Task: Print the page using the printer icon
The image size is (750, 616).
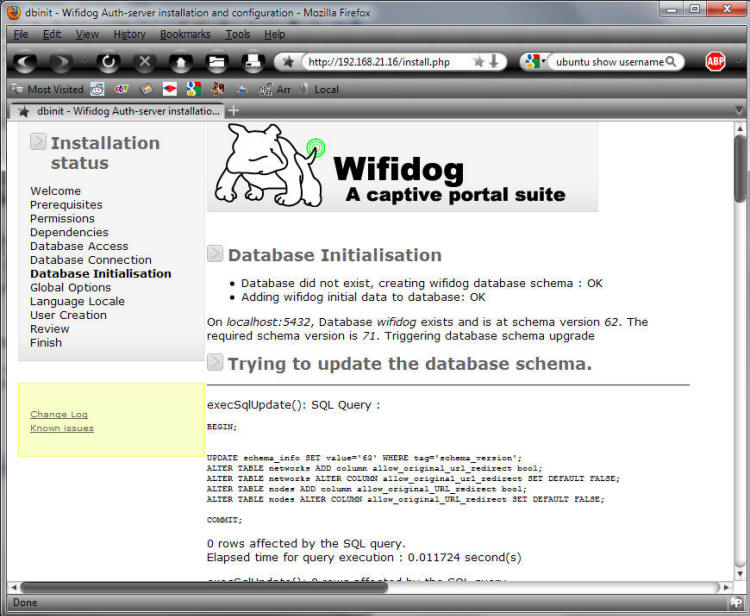Action: (253, 62)
